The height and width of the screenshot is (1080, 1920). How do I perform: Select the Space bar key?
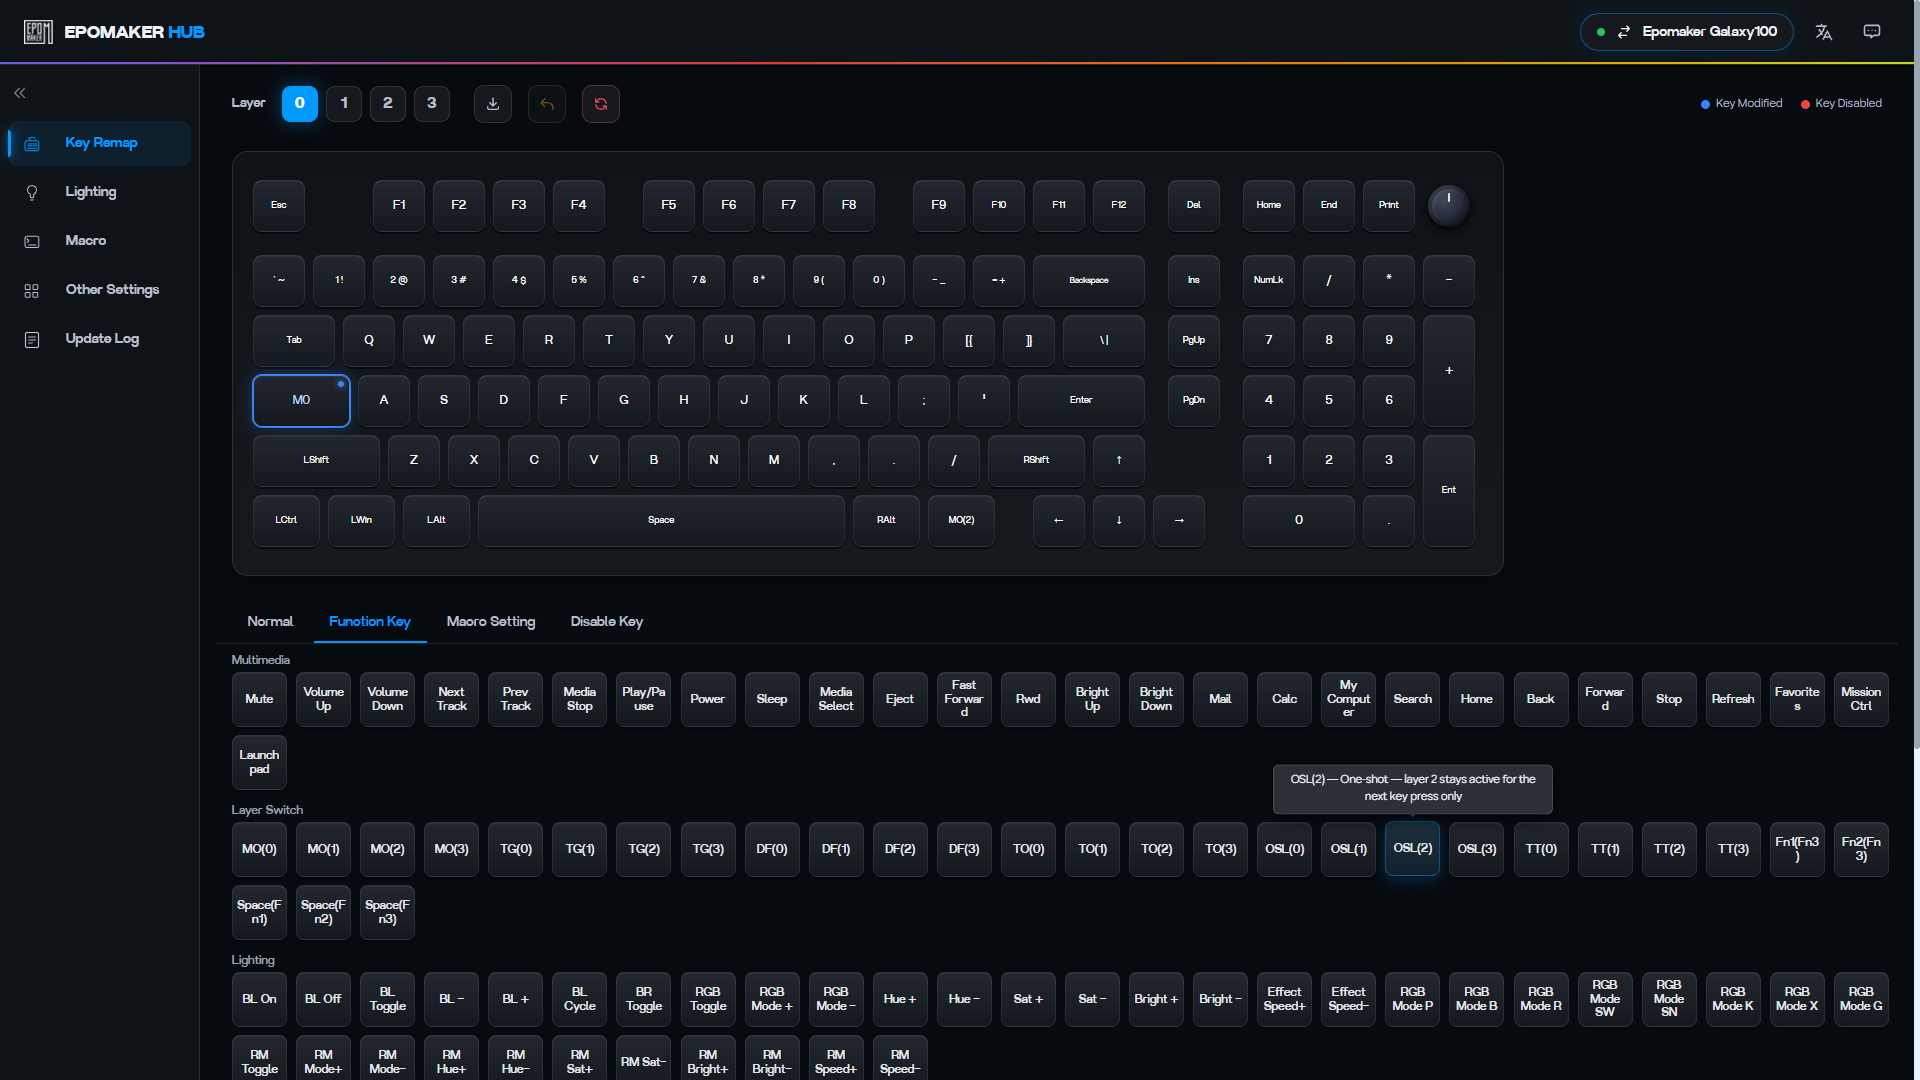(661, 521)
